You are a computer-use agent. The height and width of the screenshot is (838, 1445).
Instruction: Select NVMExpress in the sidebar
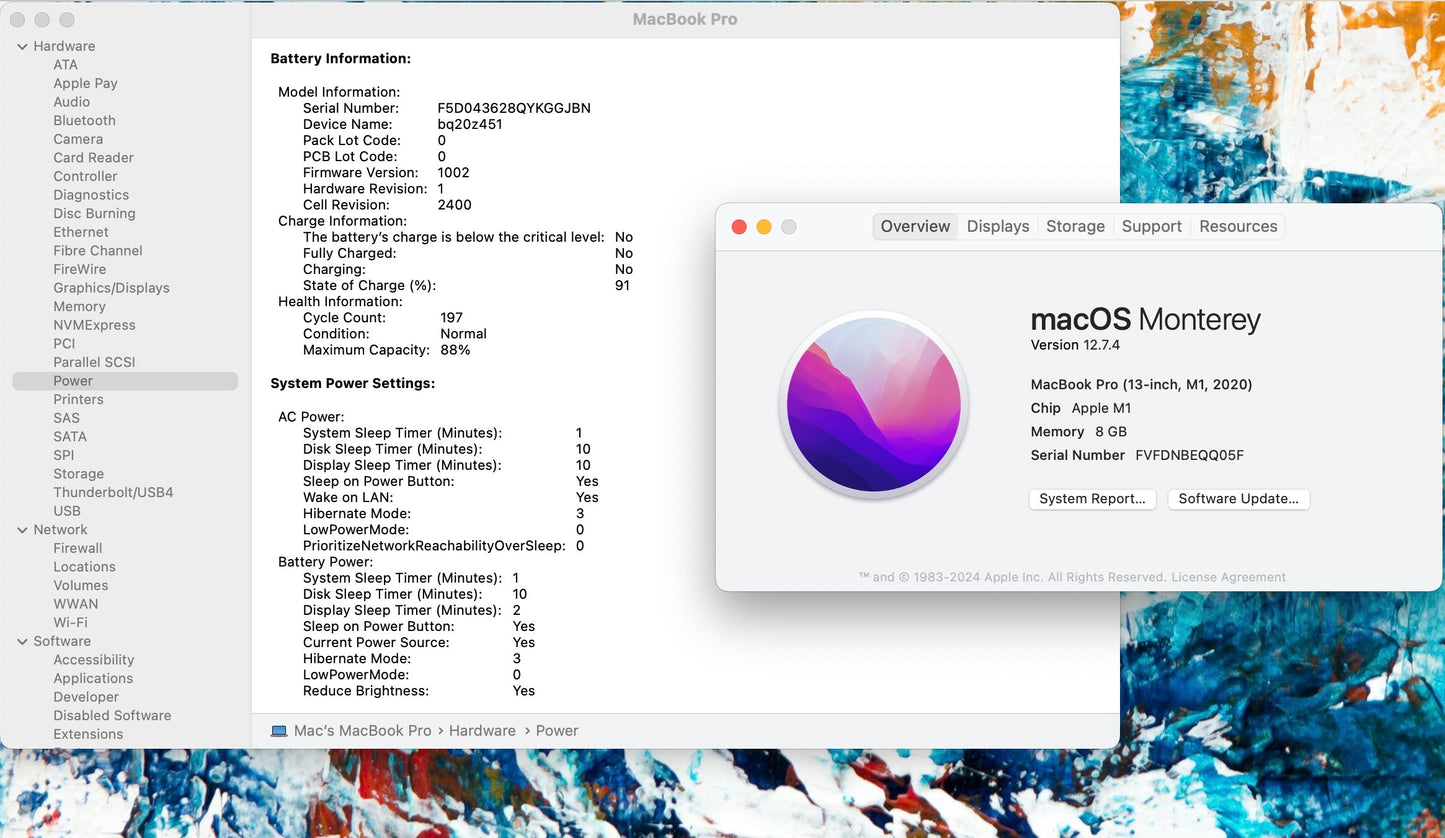click(x=94, y=325)
